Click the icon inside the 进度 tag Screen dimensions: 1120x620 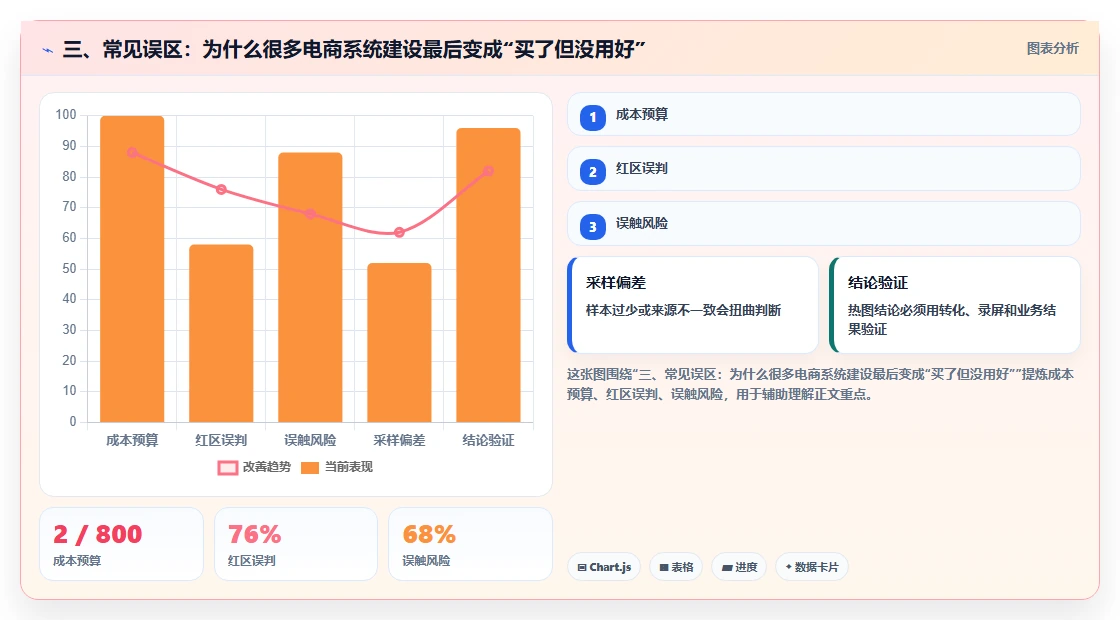click(726, 567)
